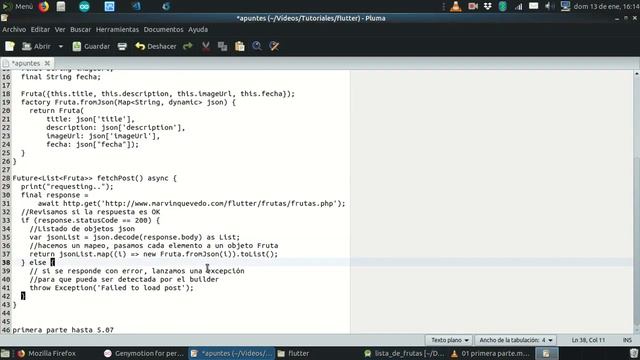Expand the Abrir recent files dropdown arrow

tap(61, 47)
